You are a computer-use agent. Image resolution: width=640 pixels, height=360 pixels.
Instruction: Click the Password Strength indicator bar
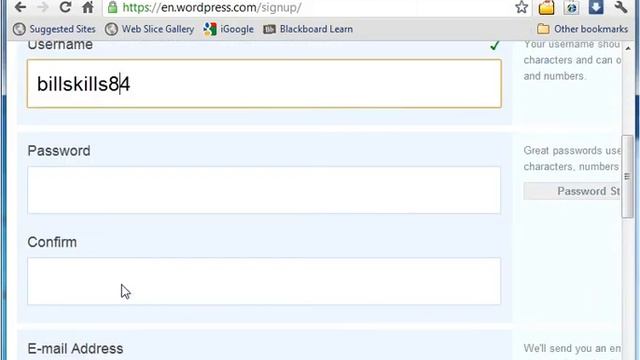click(x=572, y=191)
